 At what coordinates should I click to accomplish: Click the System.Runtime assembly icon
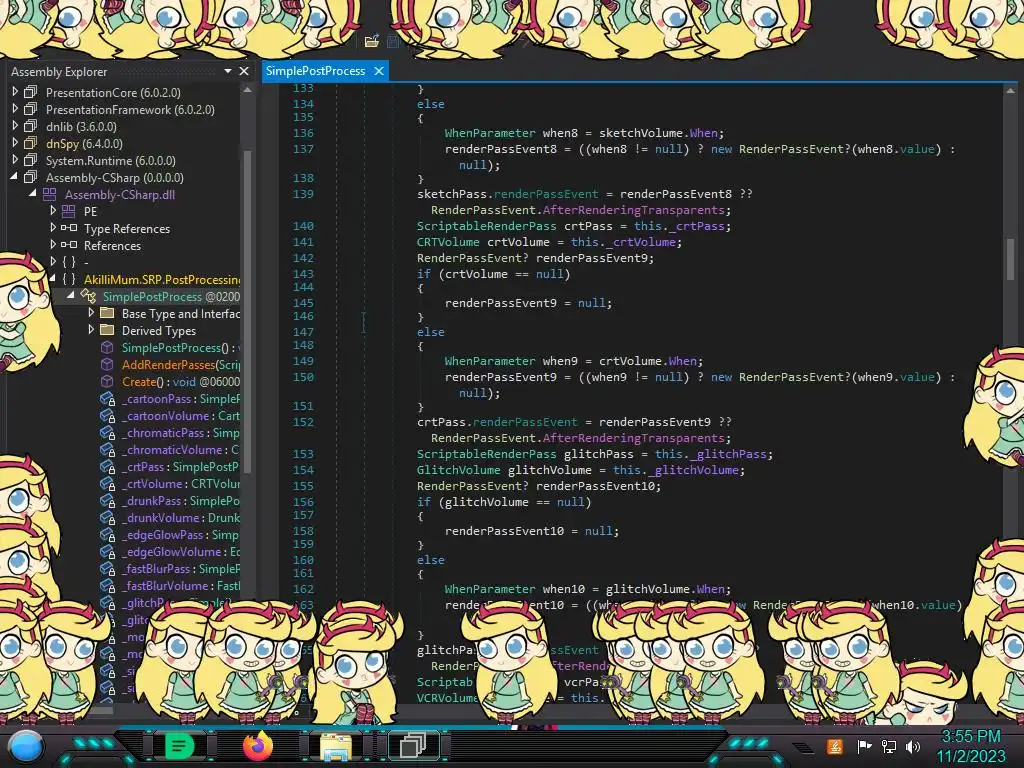point(30,160)
